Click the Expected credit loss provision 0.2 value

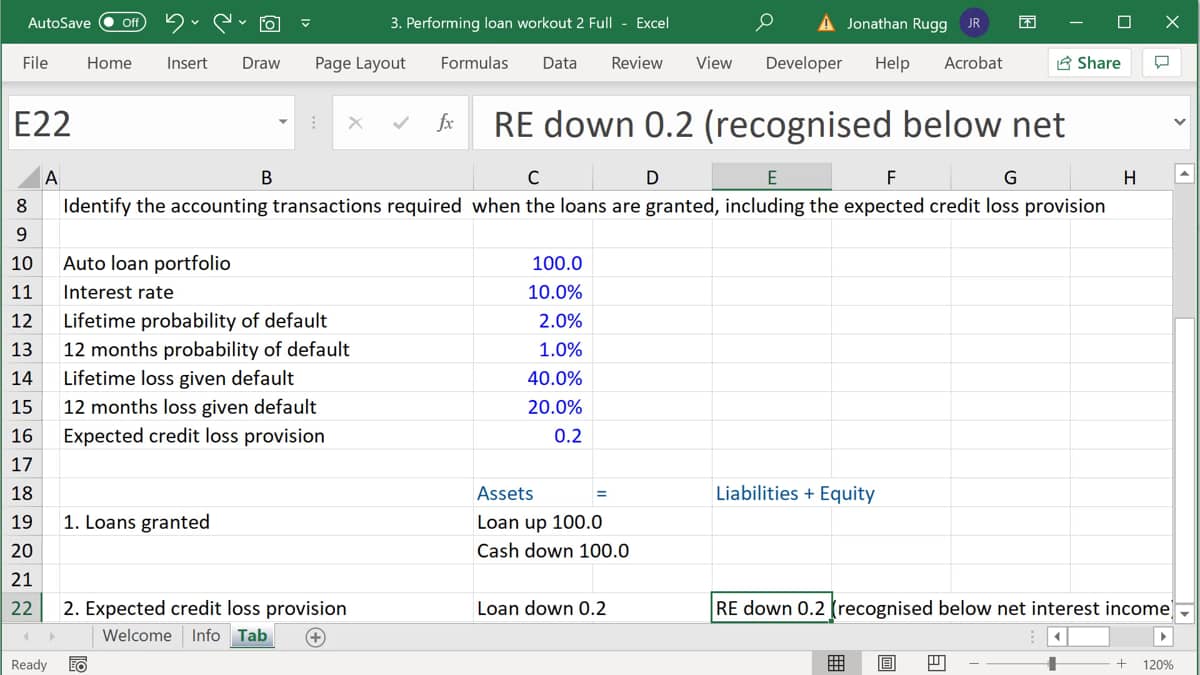(532, 435)
